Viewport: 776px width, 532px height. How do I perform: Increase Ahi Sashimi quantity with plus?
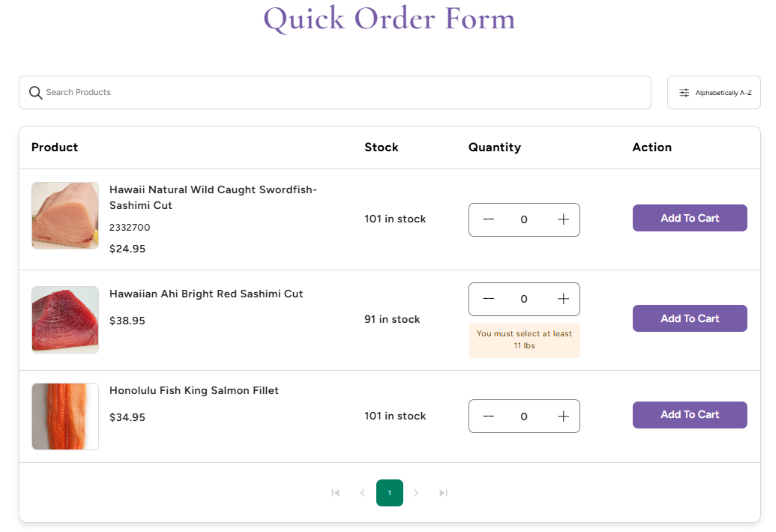(563, 299)
